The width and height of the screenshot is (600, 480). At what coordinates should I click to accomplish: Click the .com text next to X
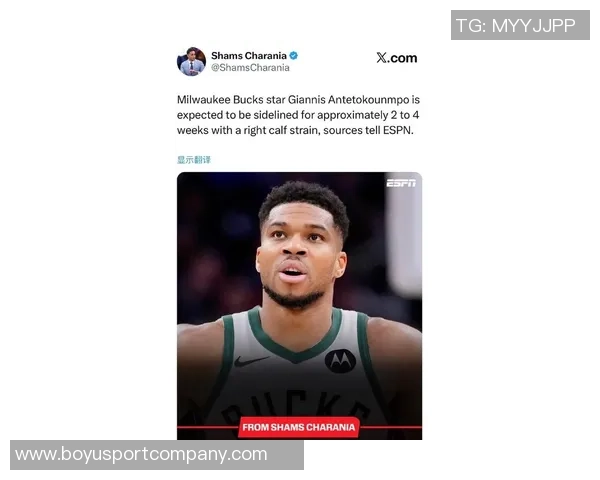click(x=402, y=58)
